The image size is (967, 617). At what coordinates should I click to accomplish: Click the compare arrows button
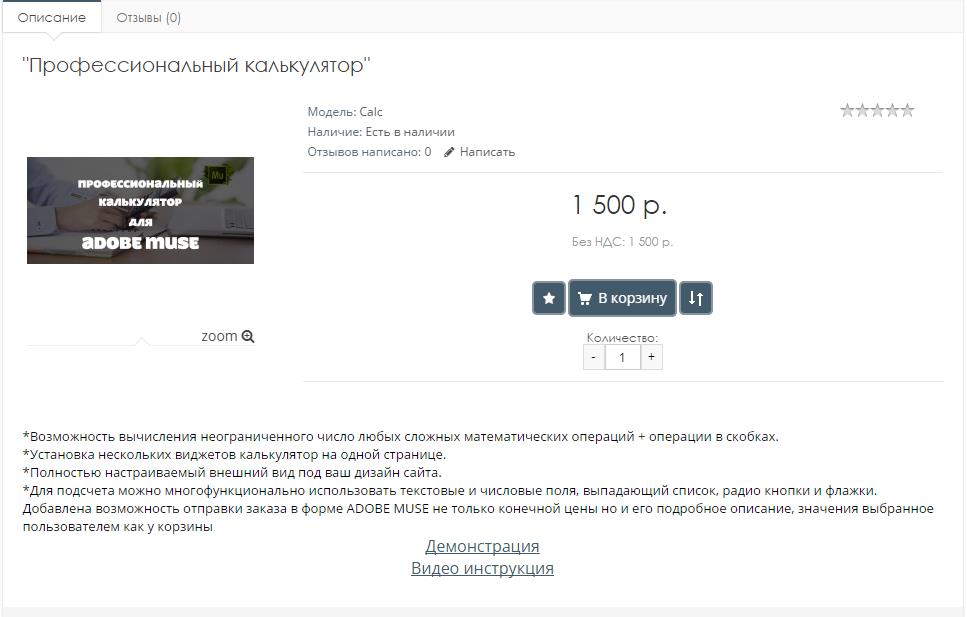(696, 298)
